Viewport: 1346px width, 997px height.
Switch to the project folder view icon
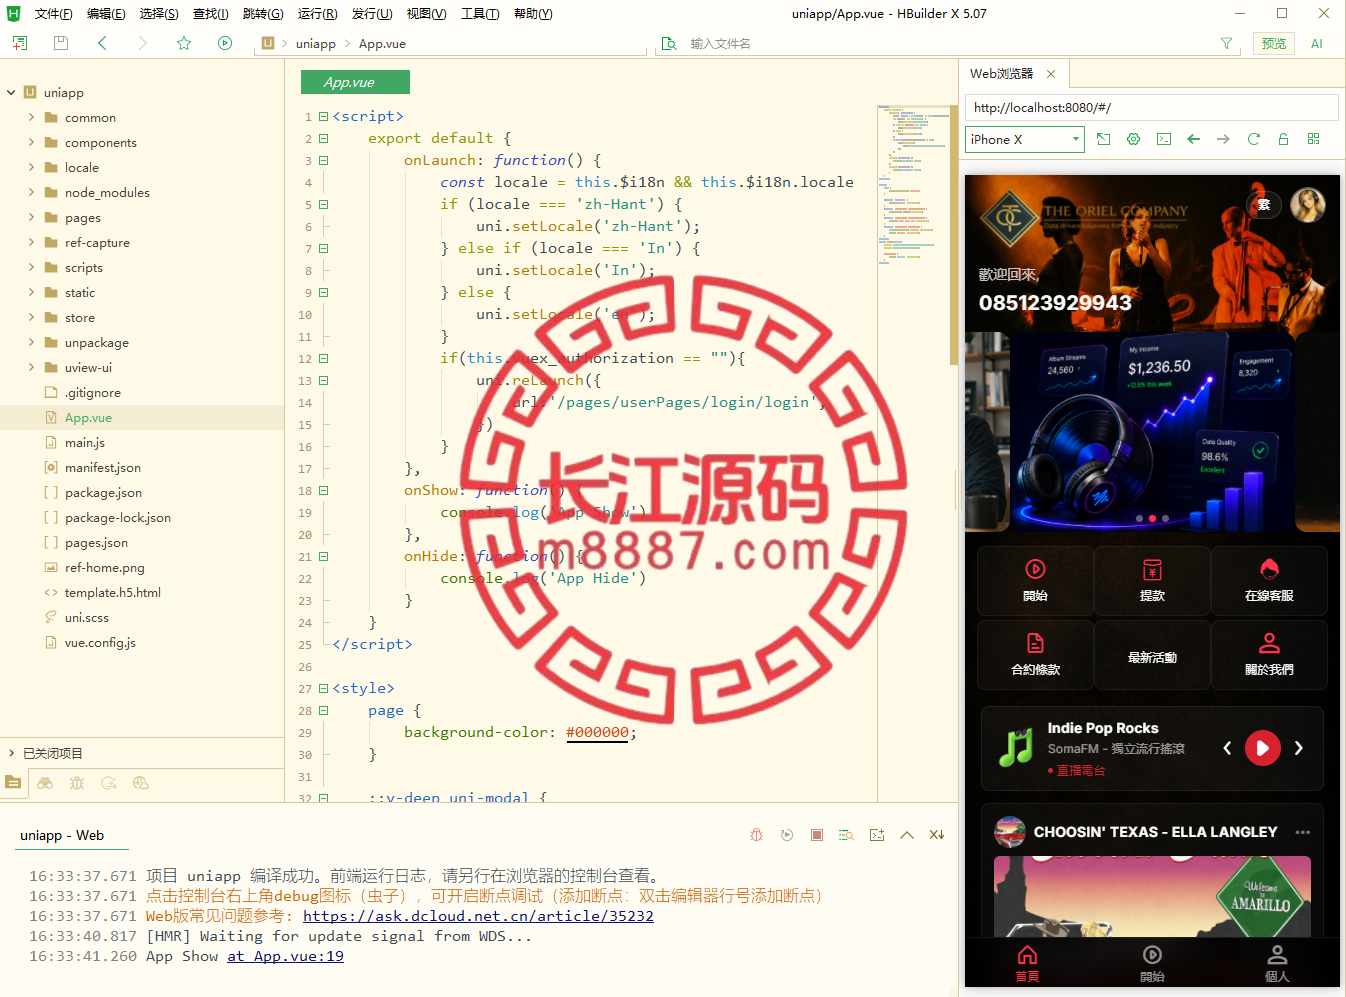(x=13, y=783)
